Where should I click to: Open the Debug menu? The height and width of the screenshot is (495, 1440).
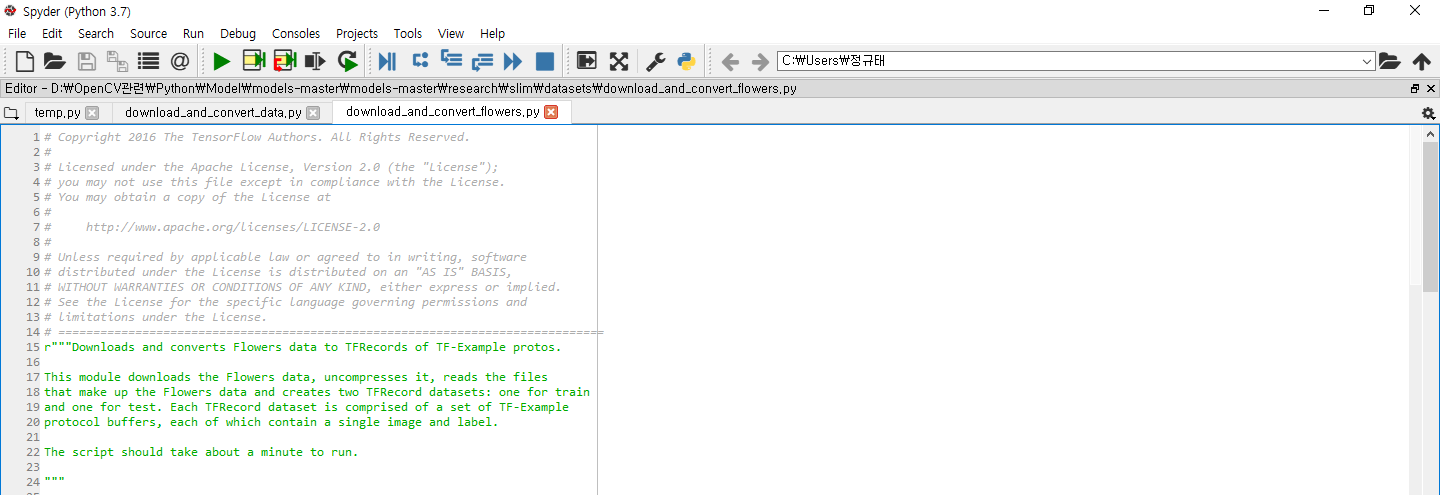pyautogui.click(x=238, y=33)
